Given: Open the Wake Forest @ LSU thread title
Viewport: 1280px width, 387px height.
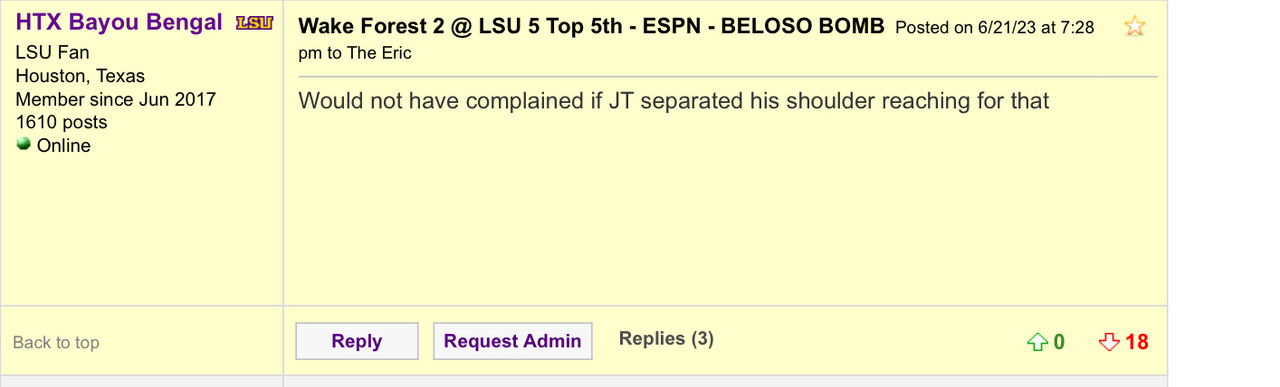Looking at the screenshot, I should pos(591,27).
